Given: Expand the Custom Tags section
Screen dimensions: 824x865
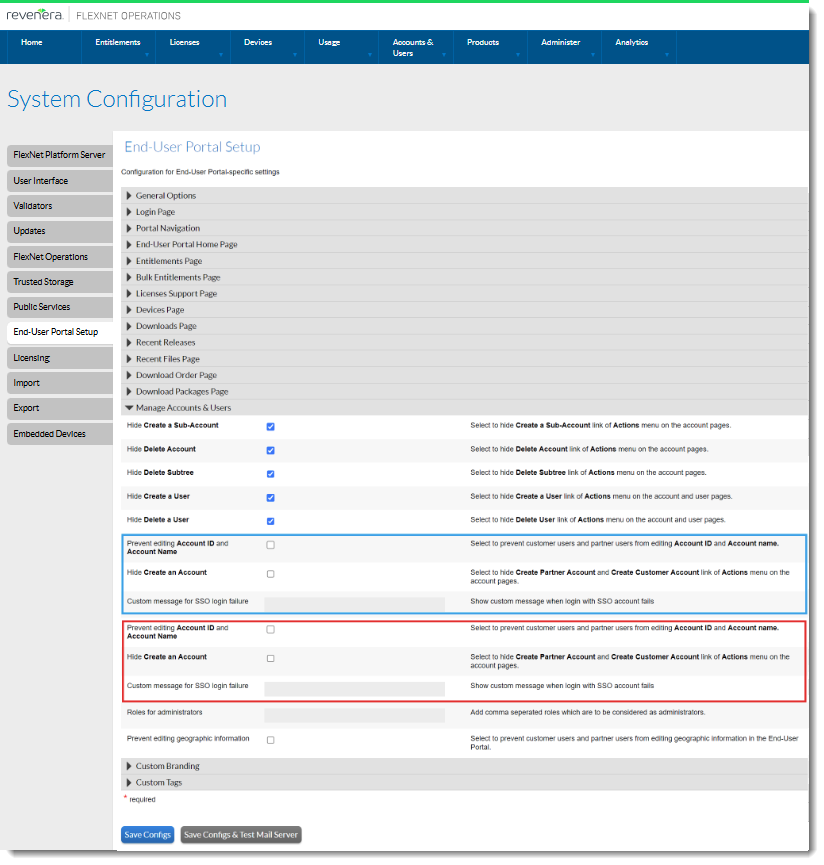Looking at the screenshot, I should tap(159, 782).
